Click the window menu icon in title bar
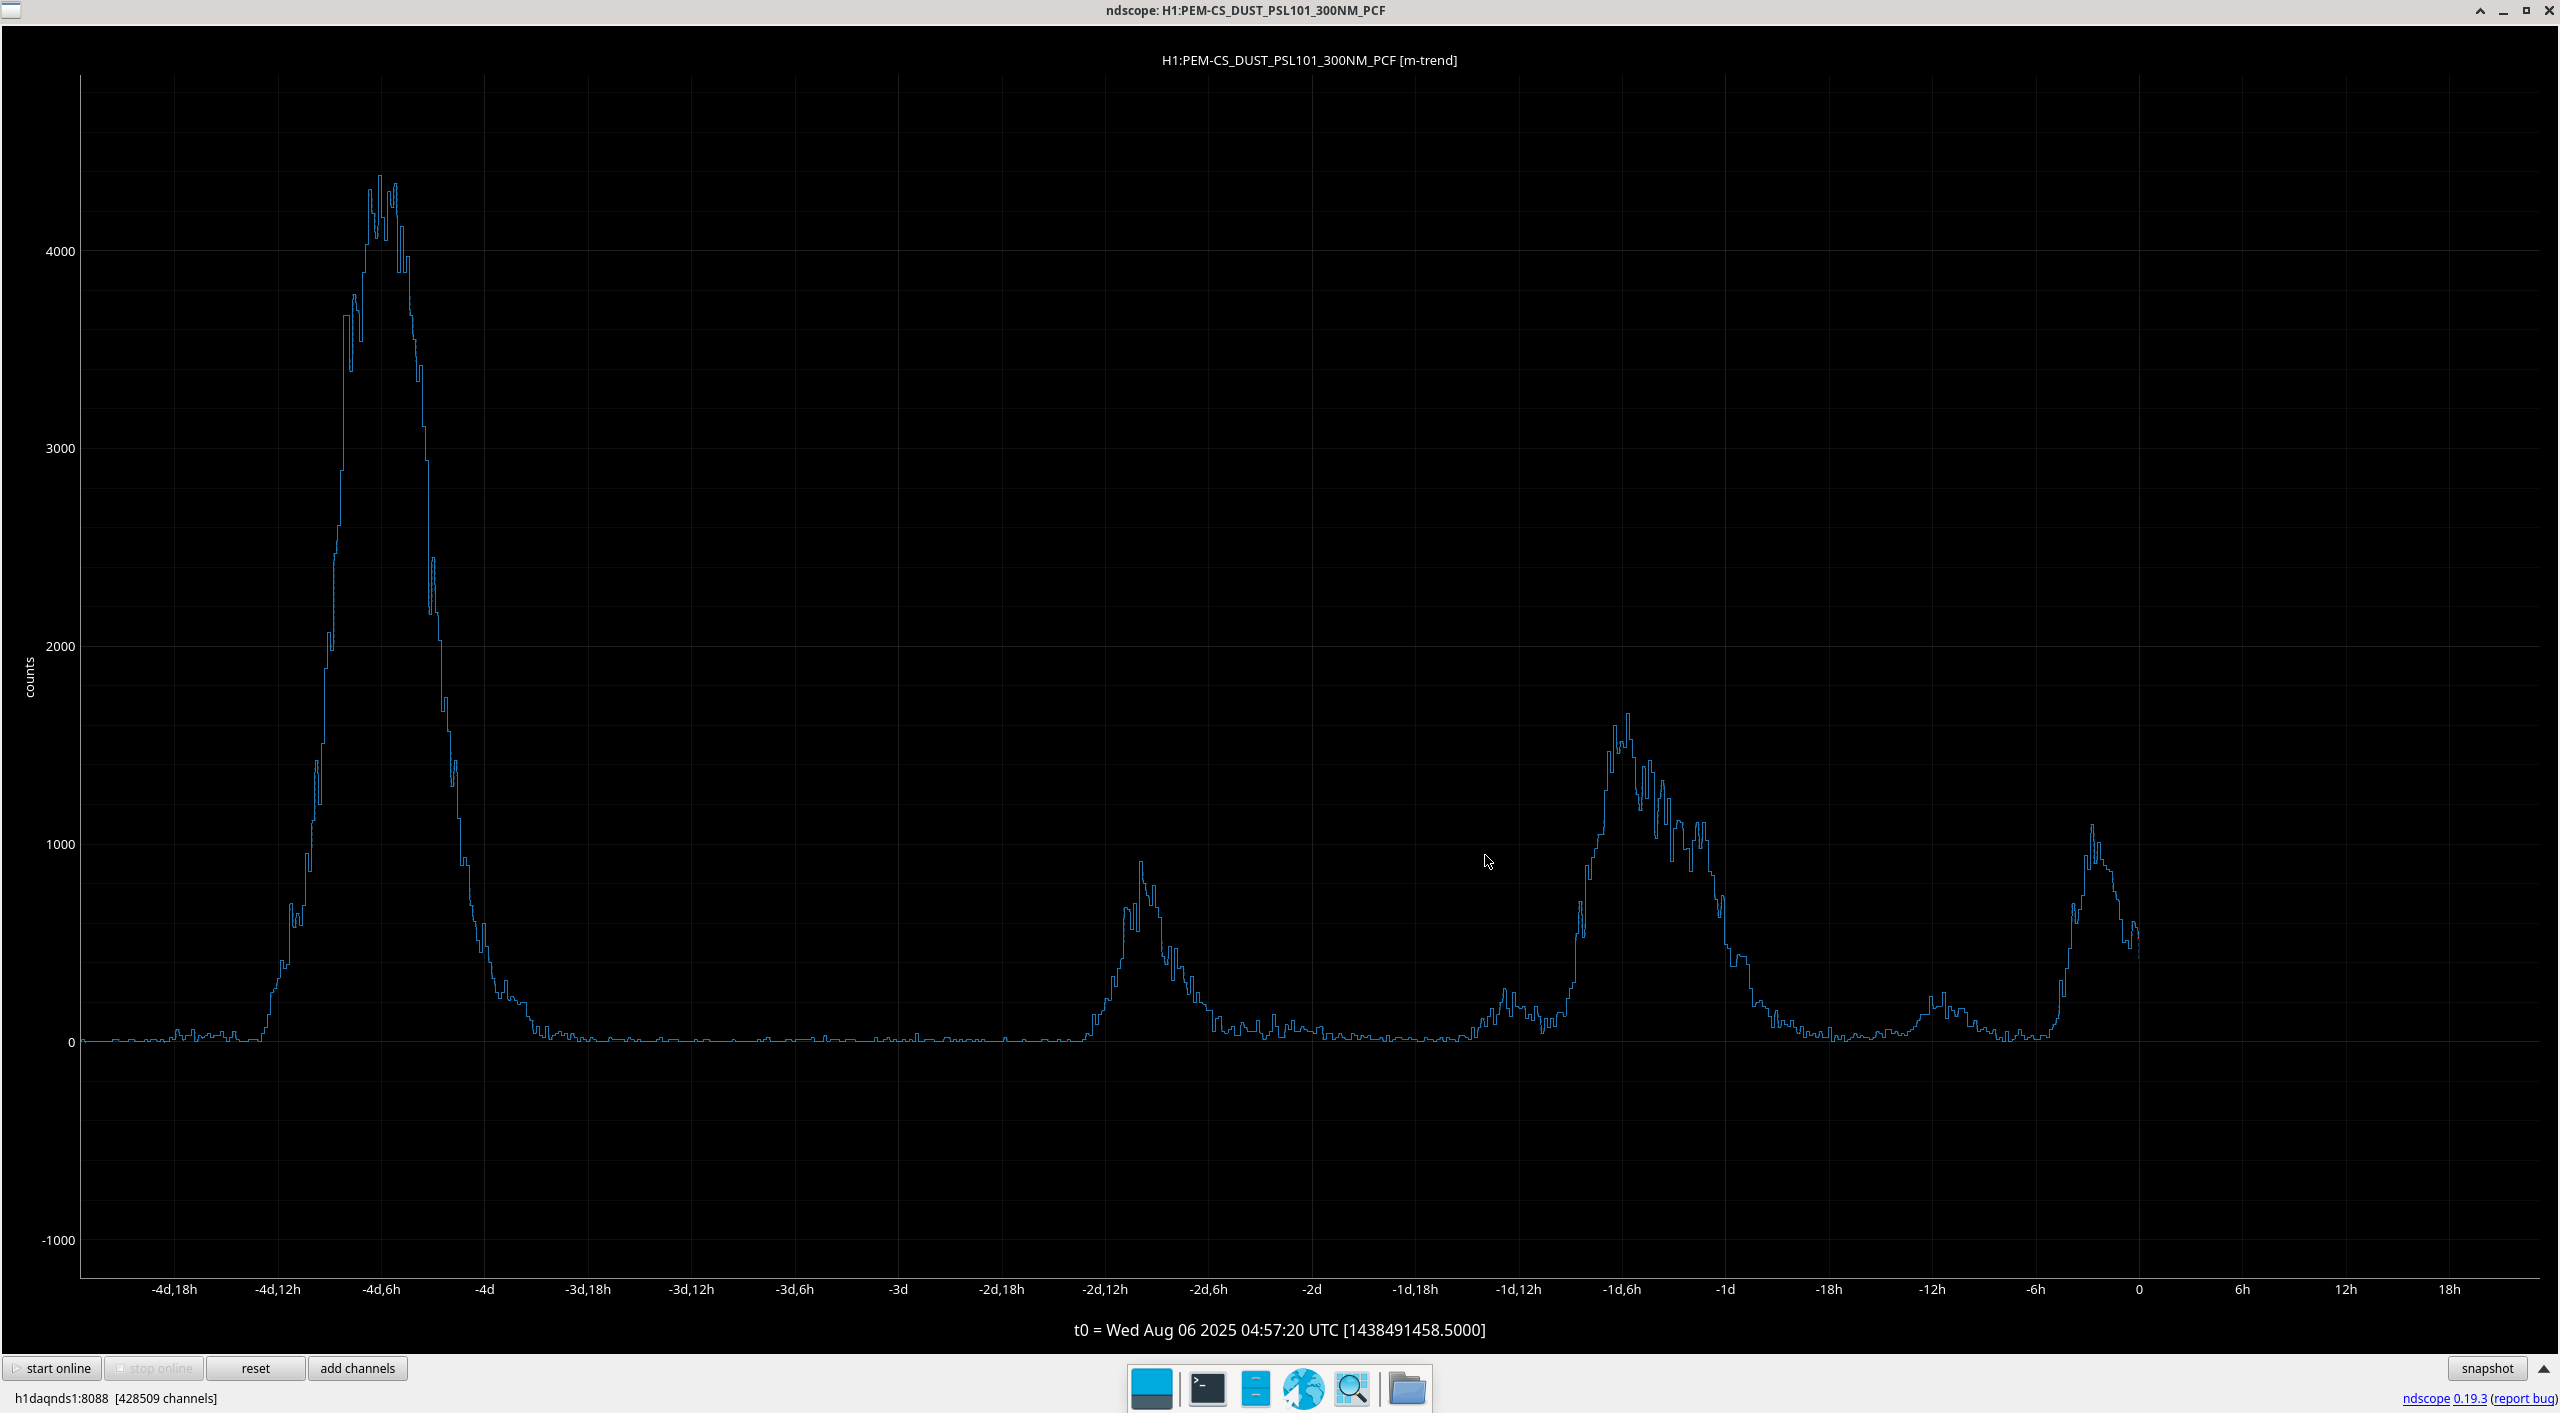Screen dimensions: 2560x1413 pos(10,10)
